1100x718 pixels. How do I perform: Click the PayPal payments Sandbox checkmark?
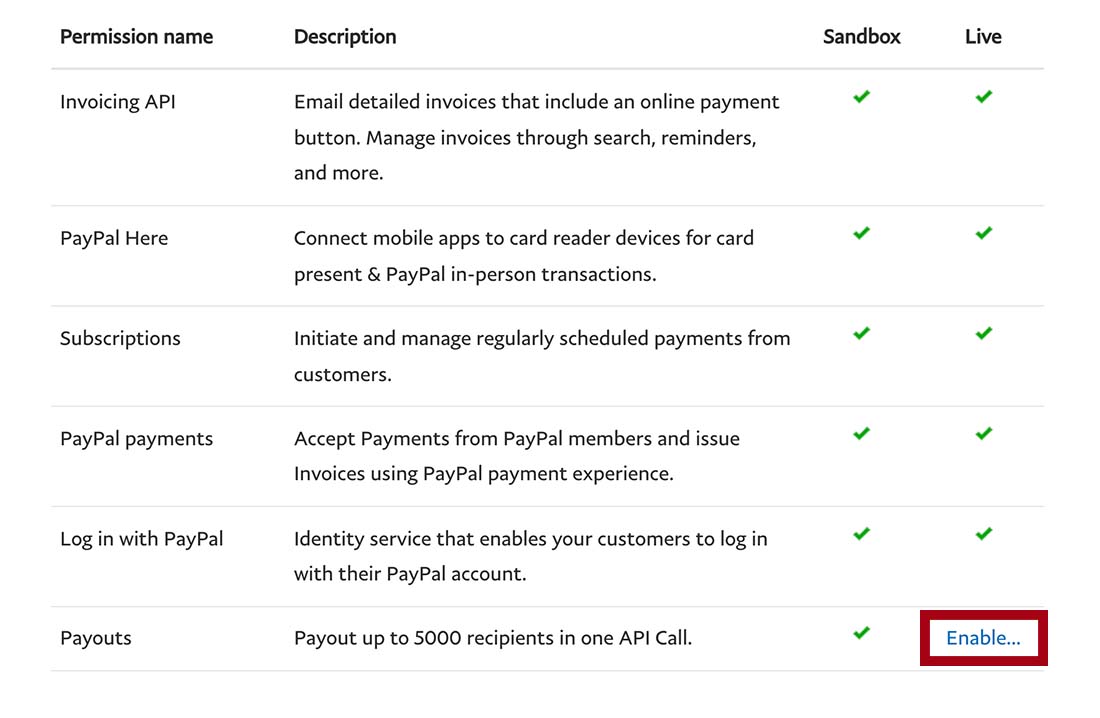coord(861,433)
